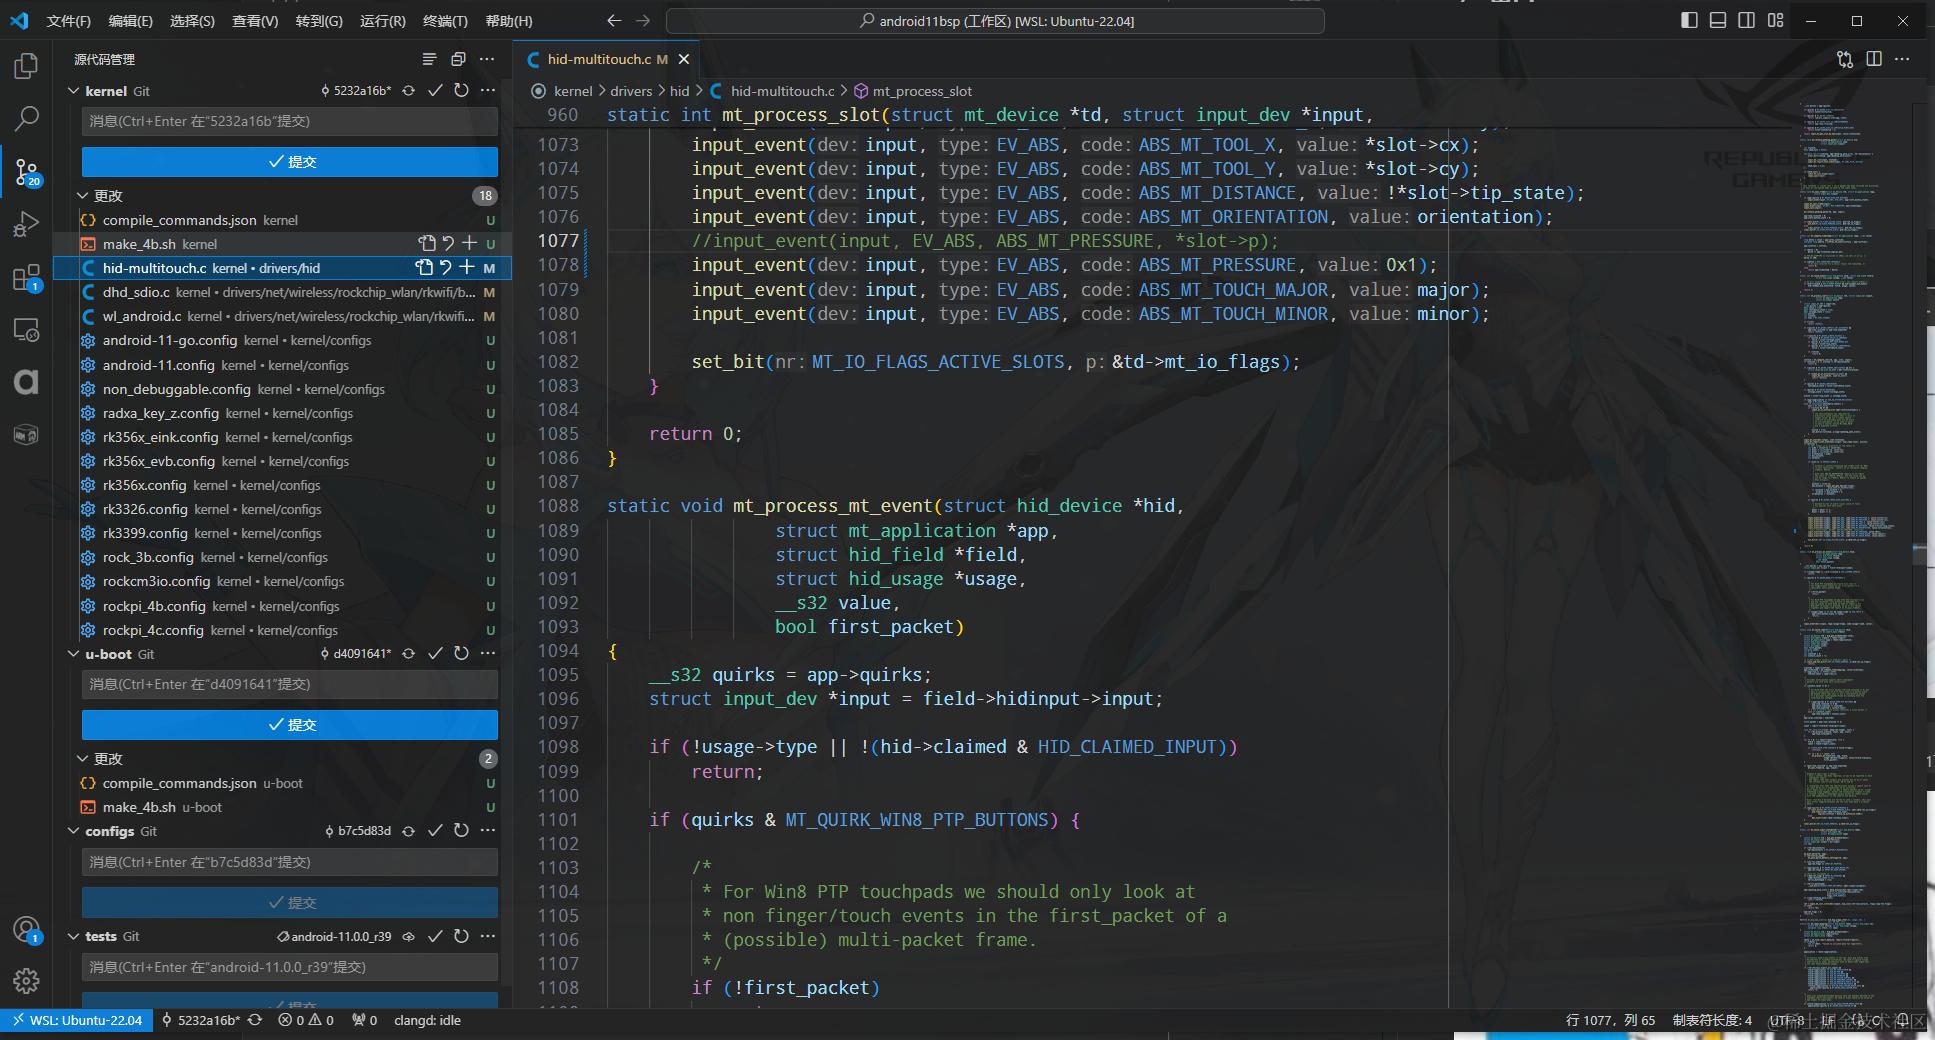Open the Remote Explorer view
This screenshot has width=1935, height=1040.
click(26, 329)
